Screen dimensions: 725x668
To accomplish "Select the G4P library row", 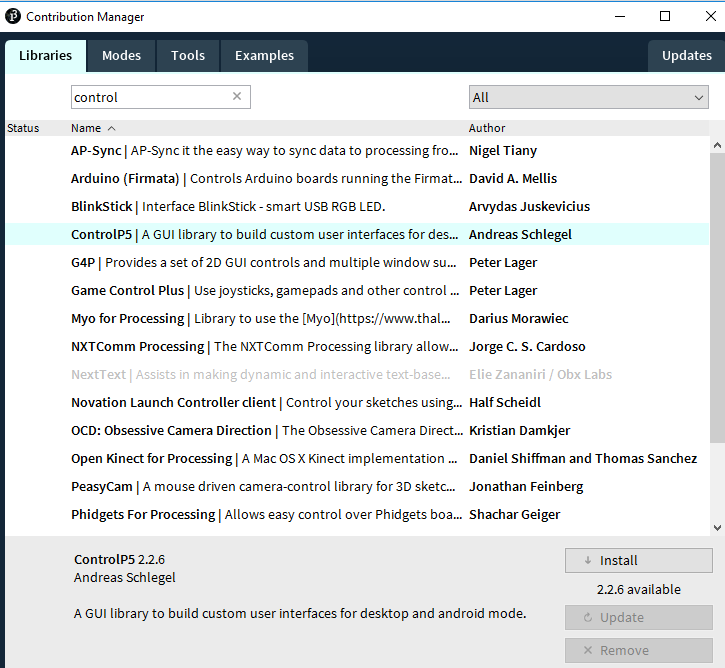I will tap(357, 263).
